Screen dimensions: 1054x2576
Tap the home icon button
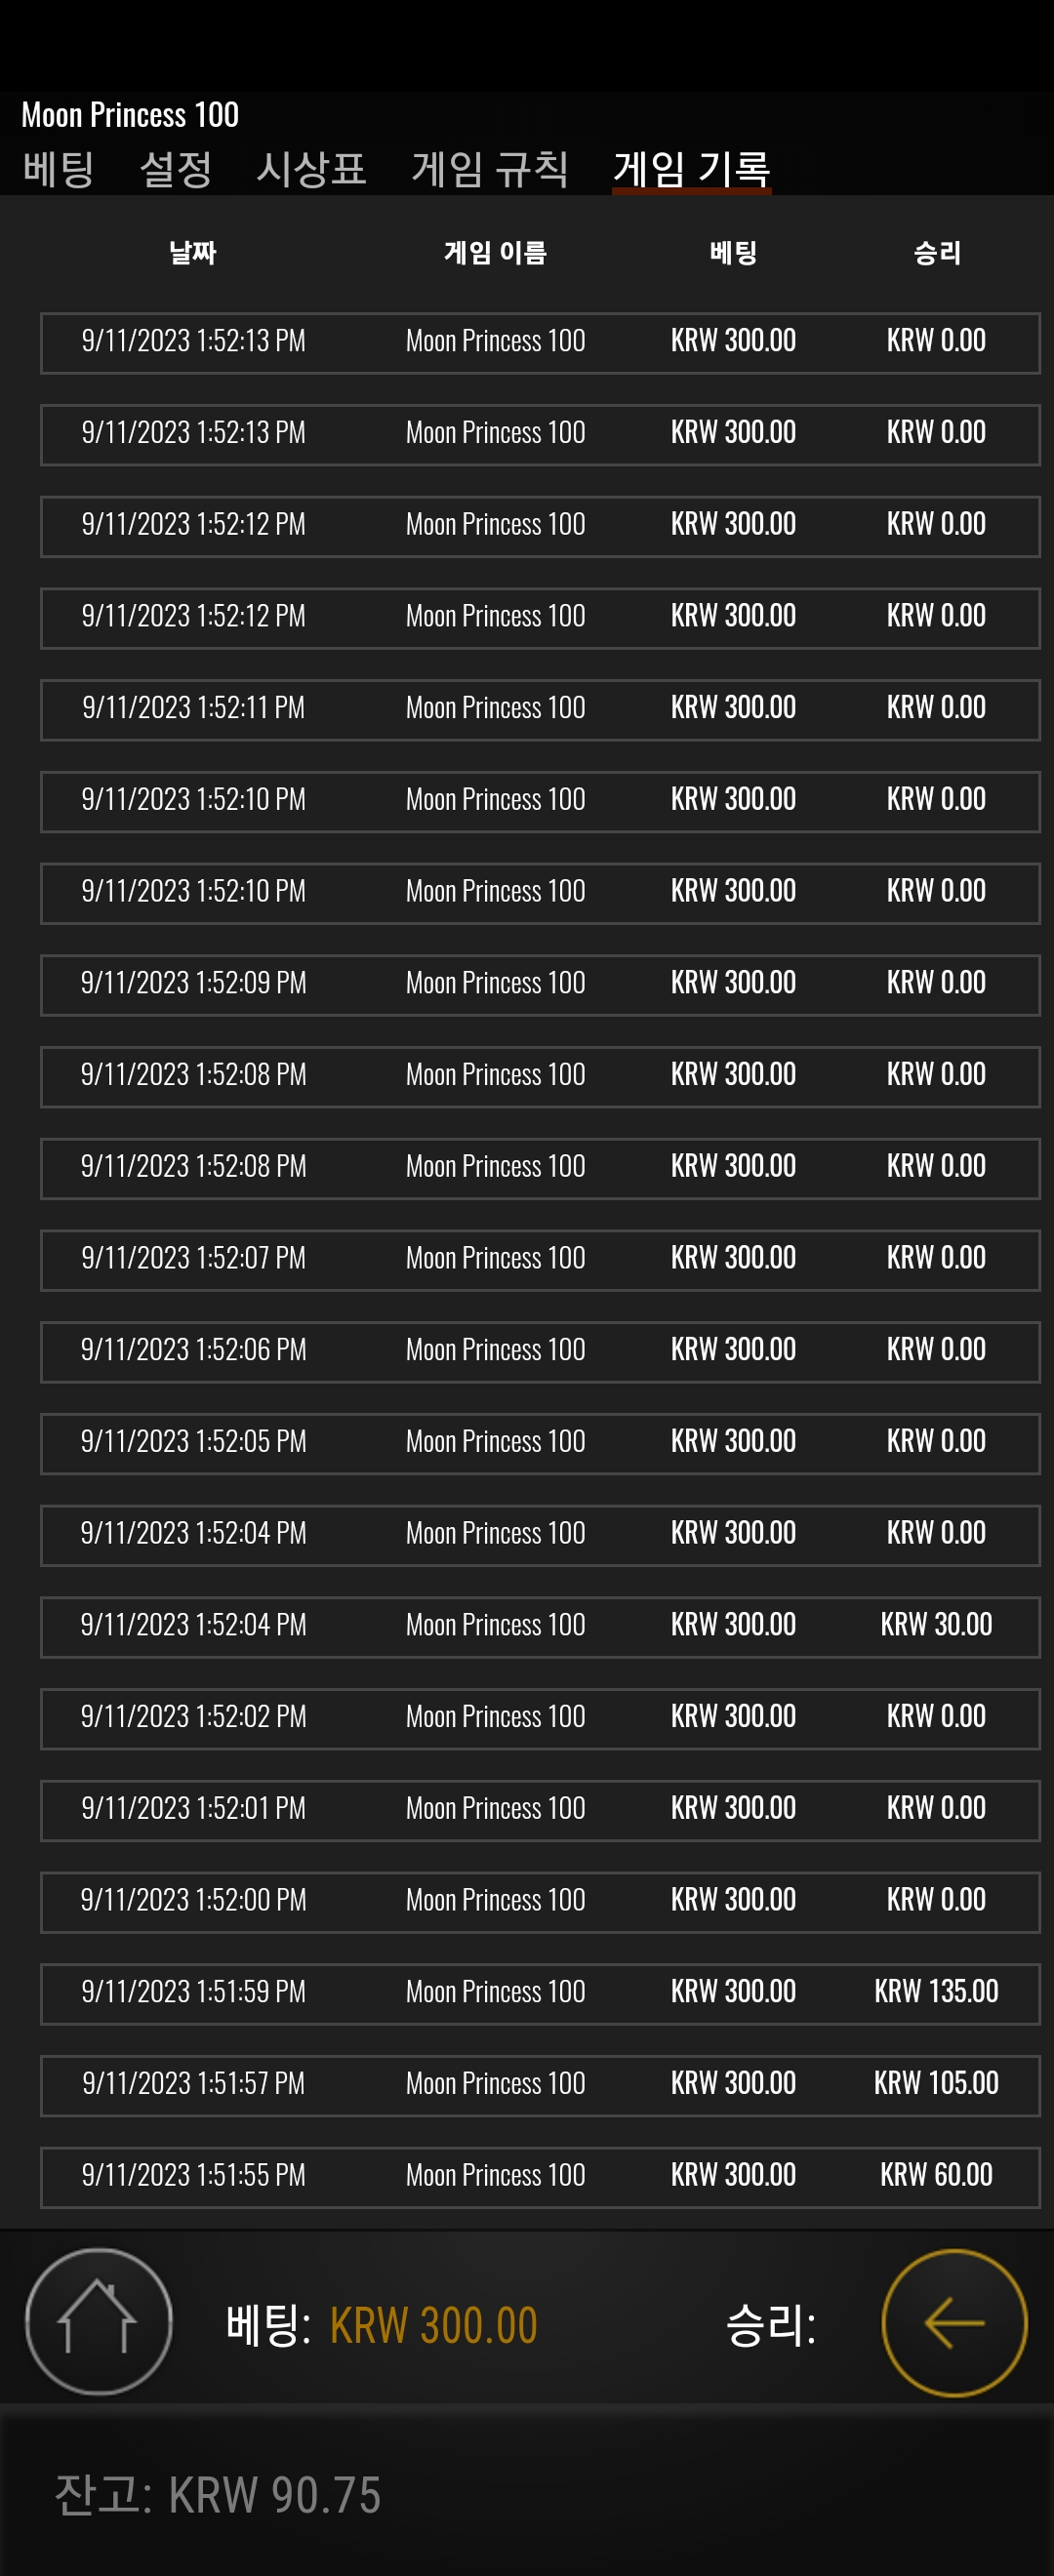pyautogui.click(x=98, y=2321)
